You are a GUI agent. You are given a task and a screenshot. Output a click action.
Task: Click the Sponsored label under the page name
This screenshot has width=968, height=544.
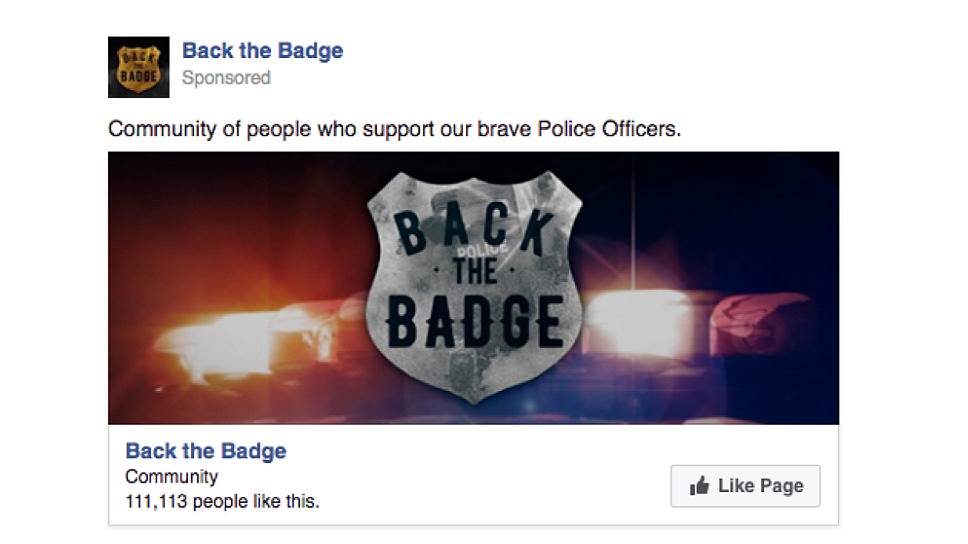pyautogui.click(x=226, y=78)
